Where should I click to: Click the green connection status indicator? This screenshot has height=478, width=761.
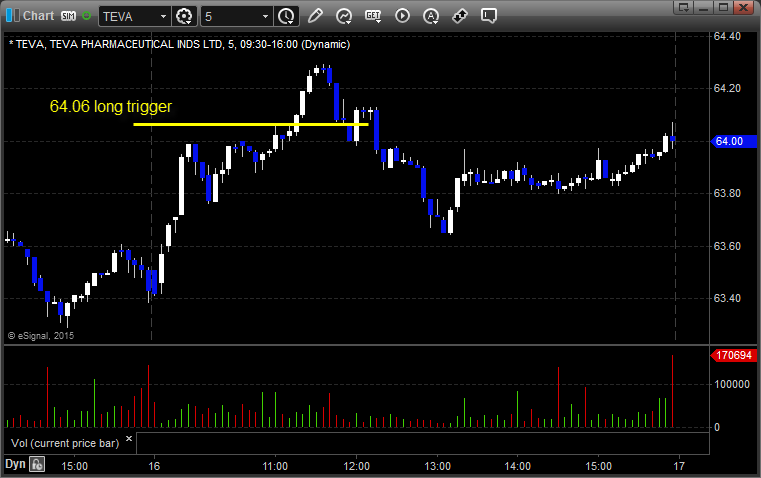(86, 16)
